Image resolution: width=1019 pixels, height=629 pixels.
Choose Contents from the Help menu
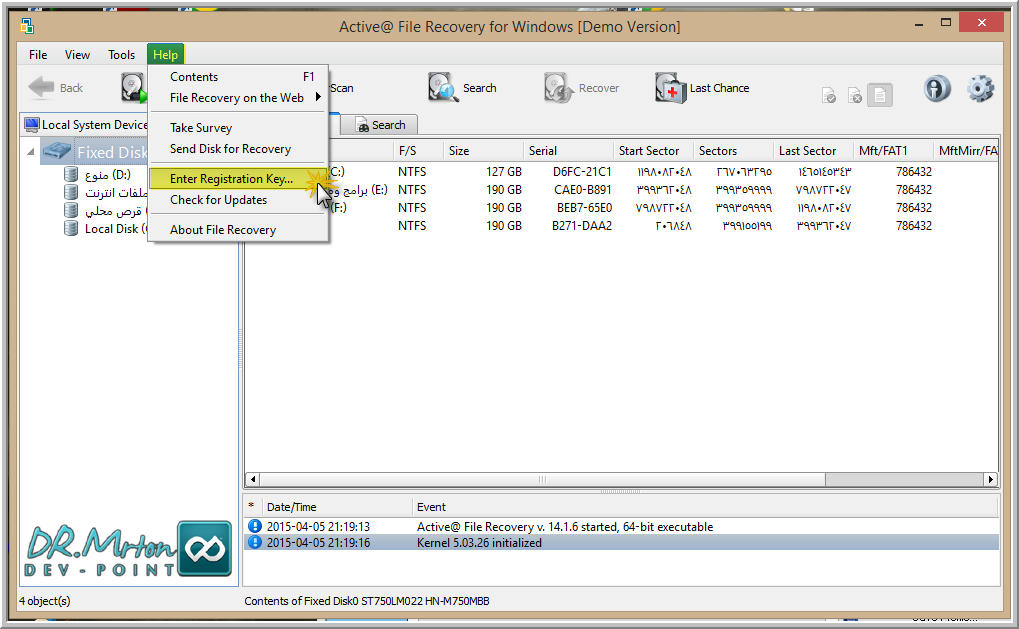(239, 77)
